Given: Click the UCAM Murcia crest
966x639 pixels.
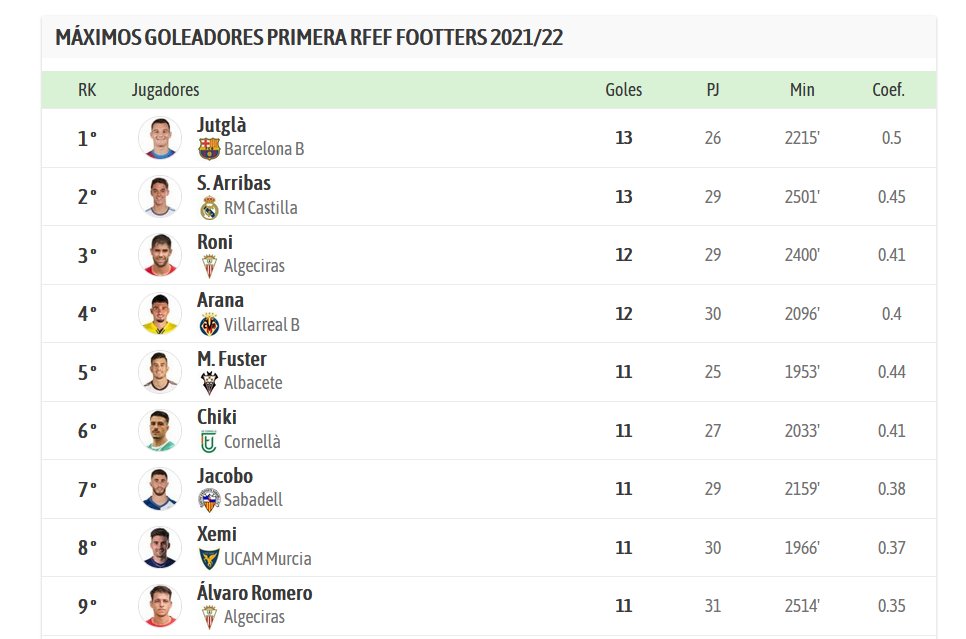Looking at the screenshot, I should pyautogui.click(x=209, y=559).
